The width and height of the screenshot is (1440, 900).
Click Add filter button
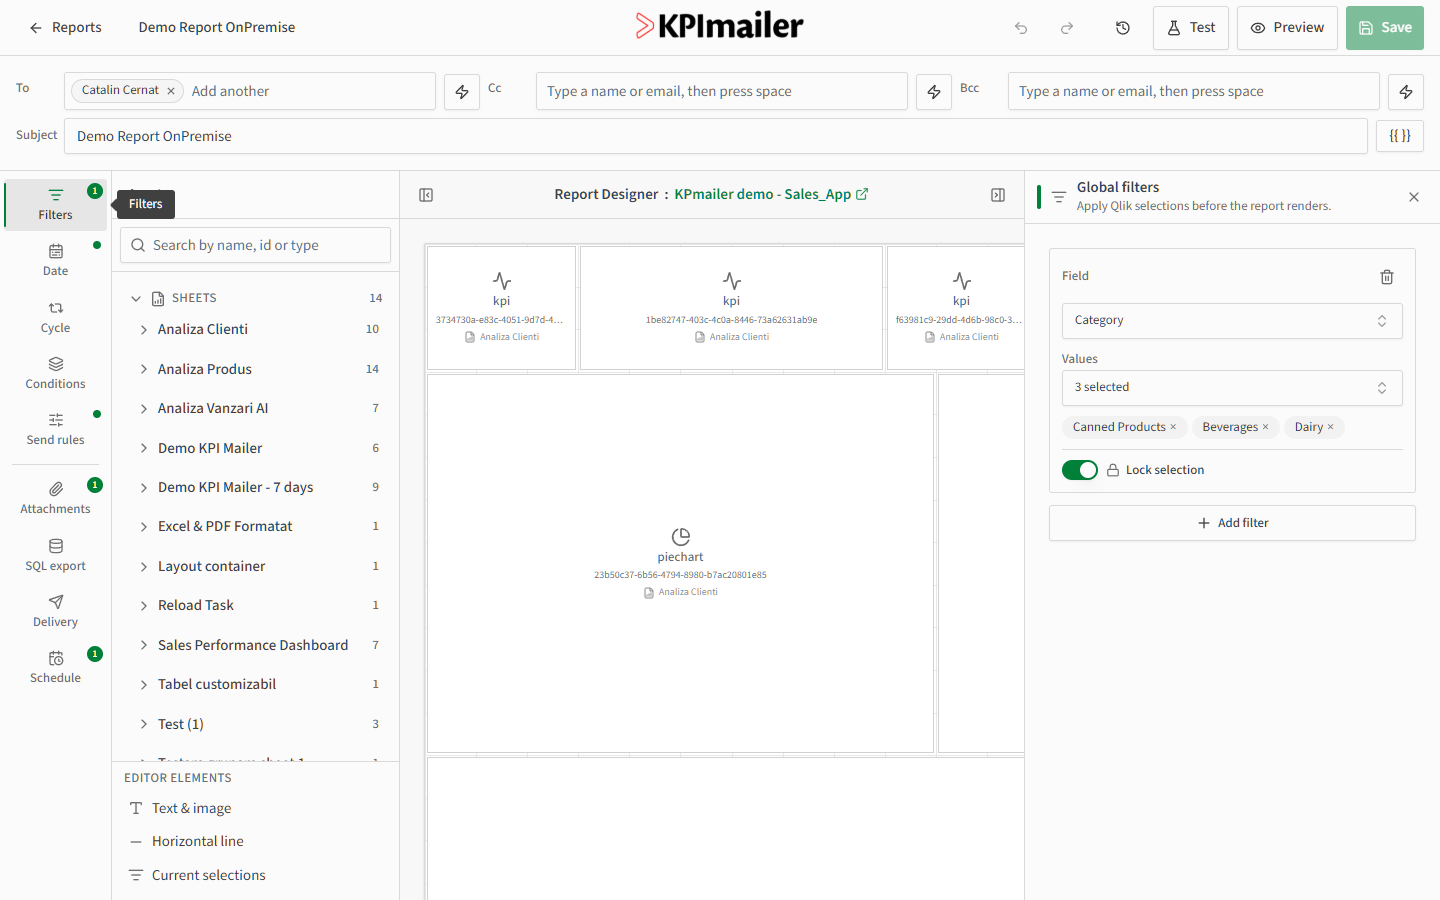tap(1232, 523)
